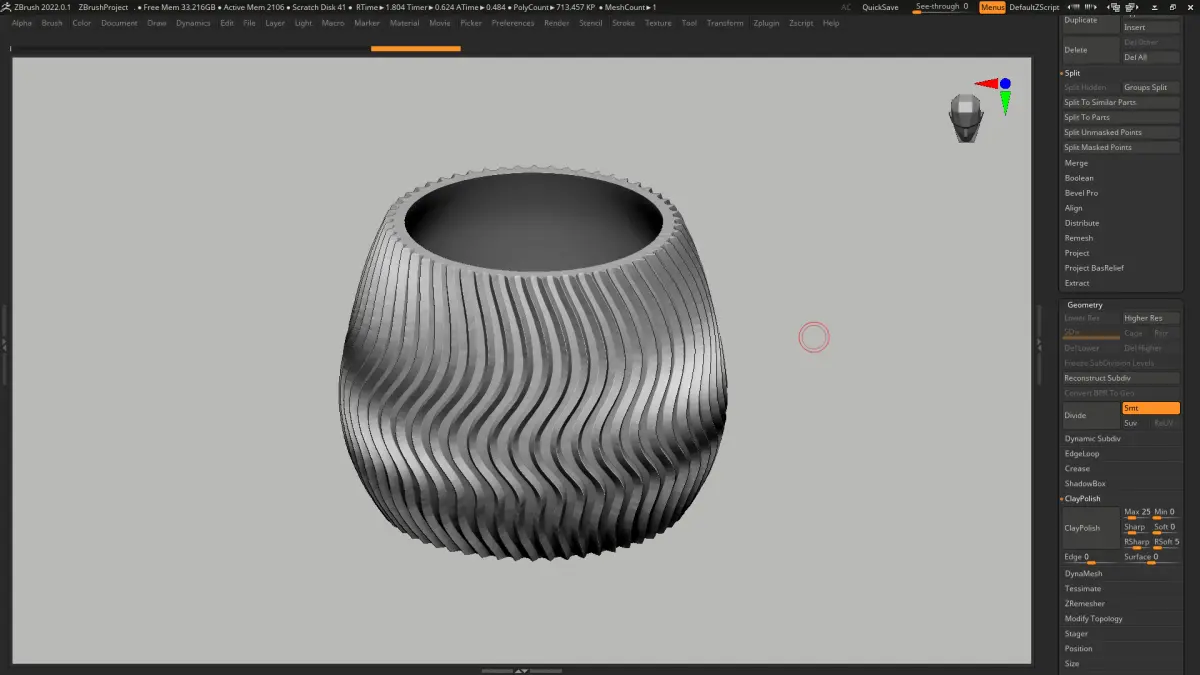Click the QuickSave button
This screenshot has height=675, width=1200.
pos(880,7)
